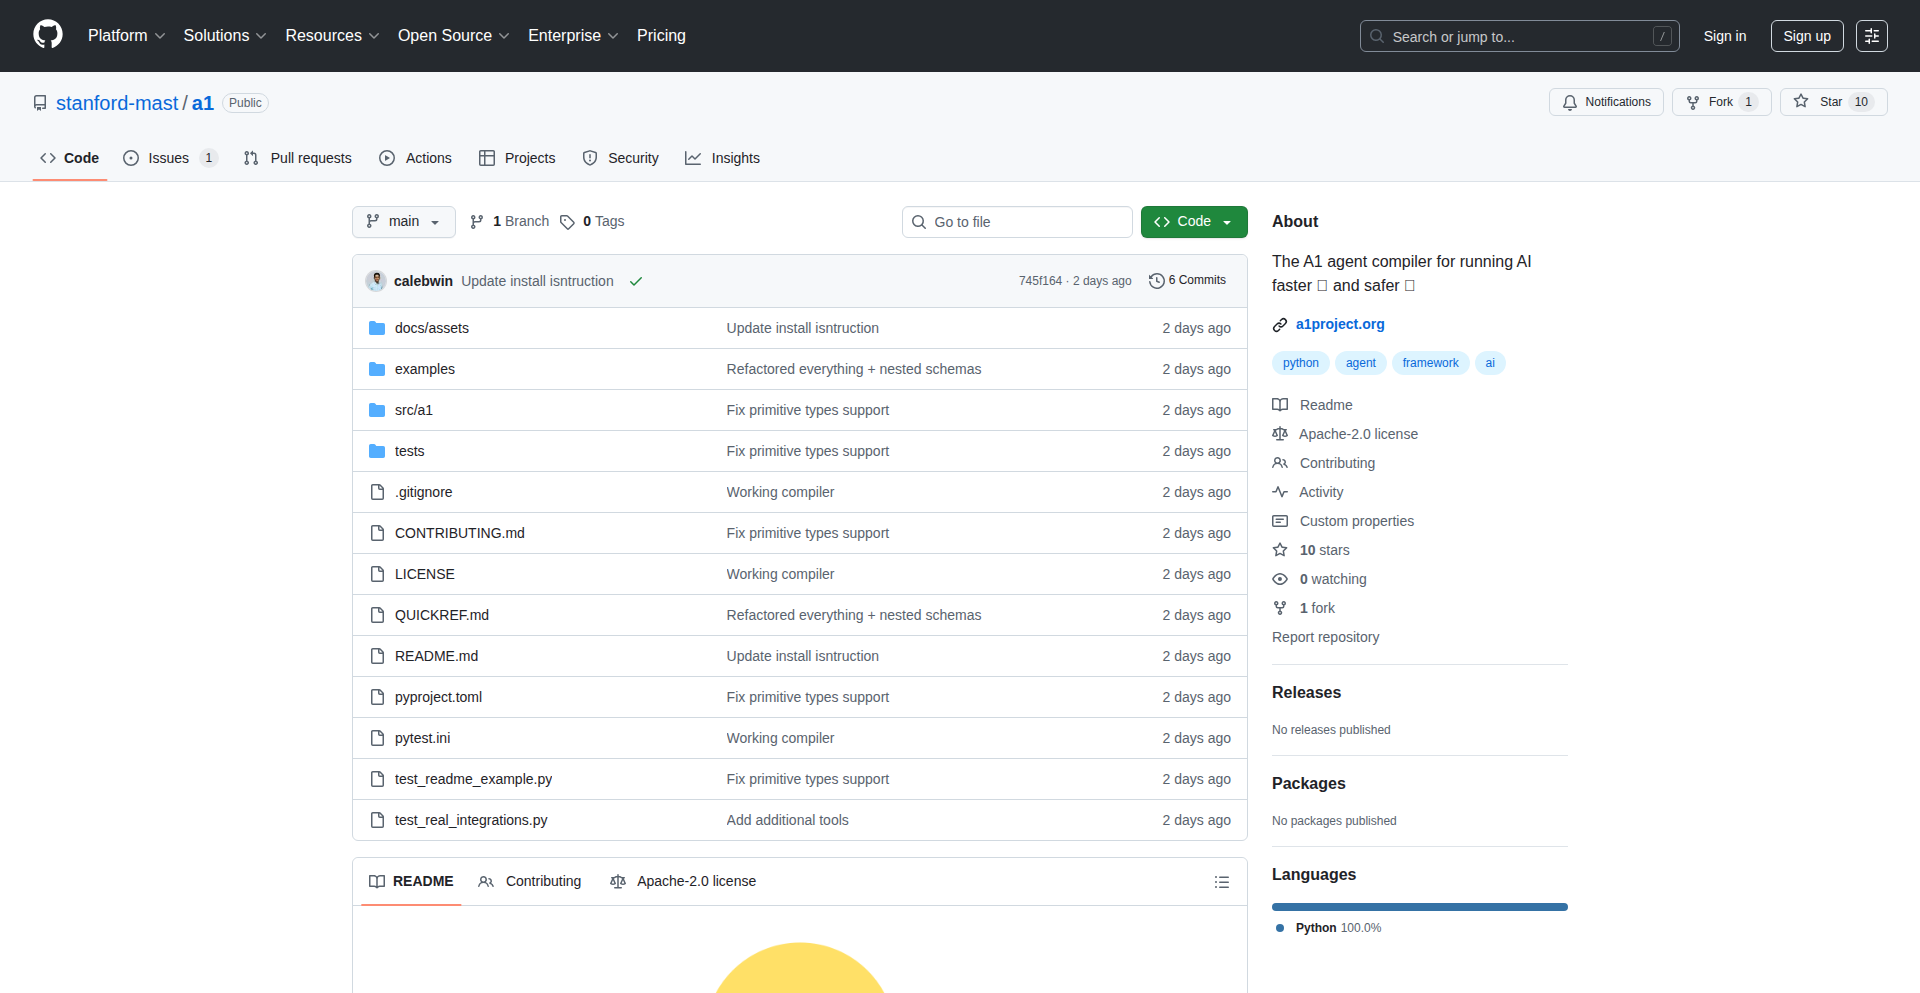Image resolution: width=1920 pixels, height=993 pixels.
Task: Expand the Platform menu in header
Action: pyautogui.click(x=126, y=36)
